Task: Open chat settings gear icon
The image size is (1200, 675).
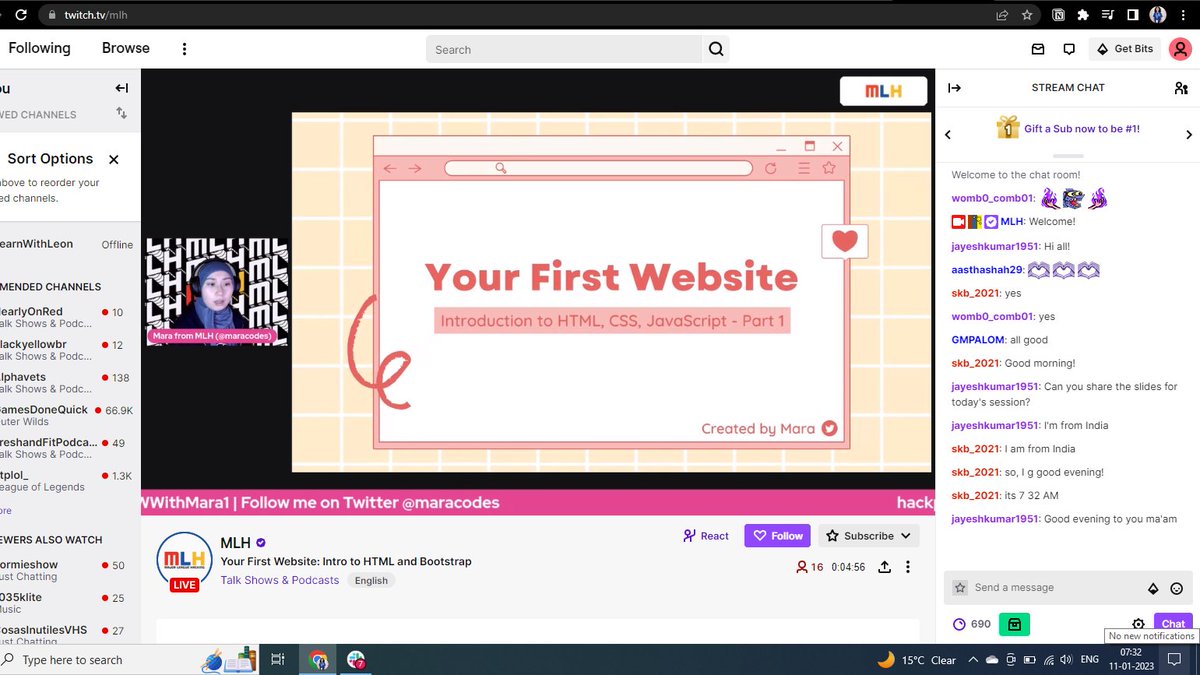Action: [1138, 624]
